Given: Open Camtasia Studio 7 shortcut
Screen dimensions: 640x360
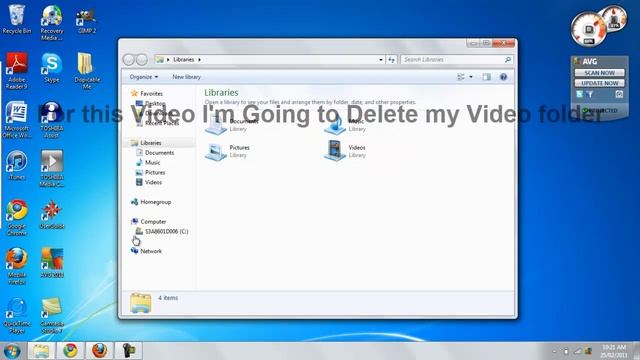Looking at the screenshot, I should pos(52,315).
